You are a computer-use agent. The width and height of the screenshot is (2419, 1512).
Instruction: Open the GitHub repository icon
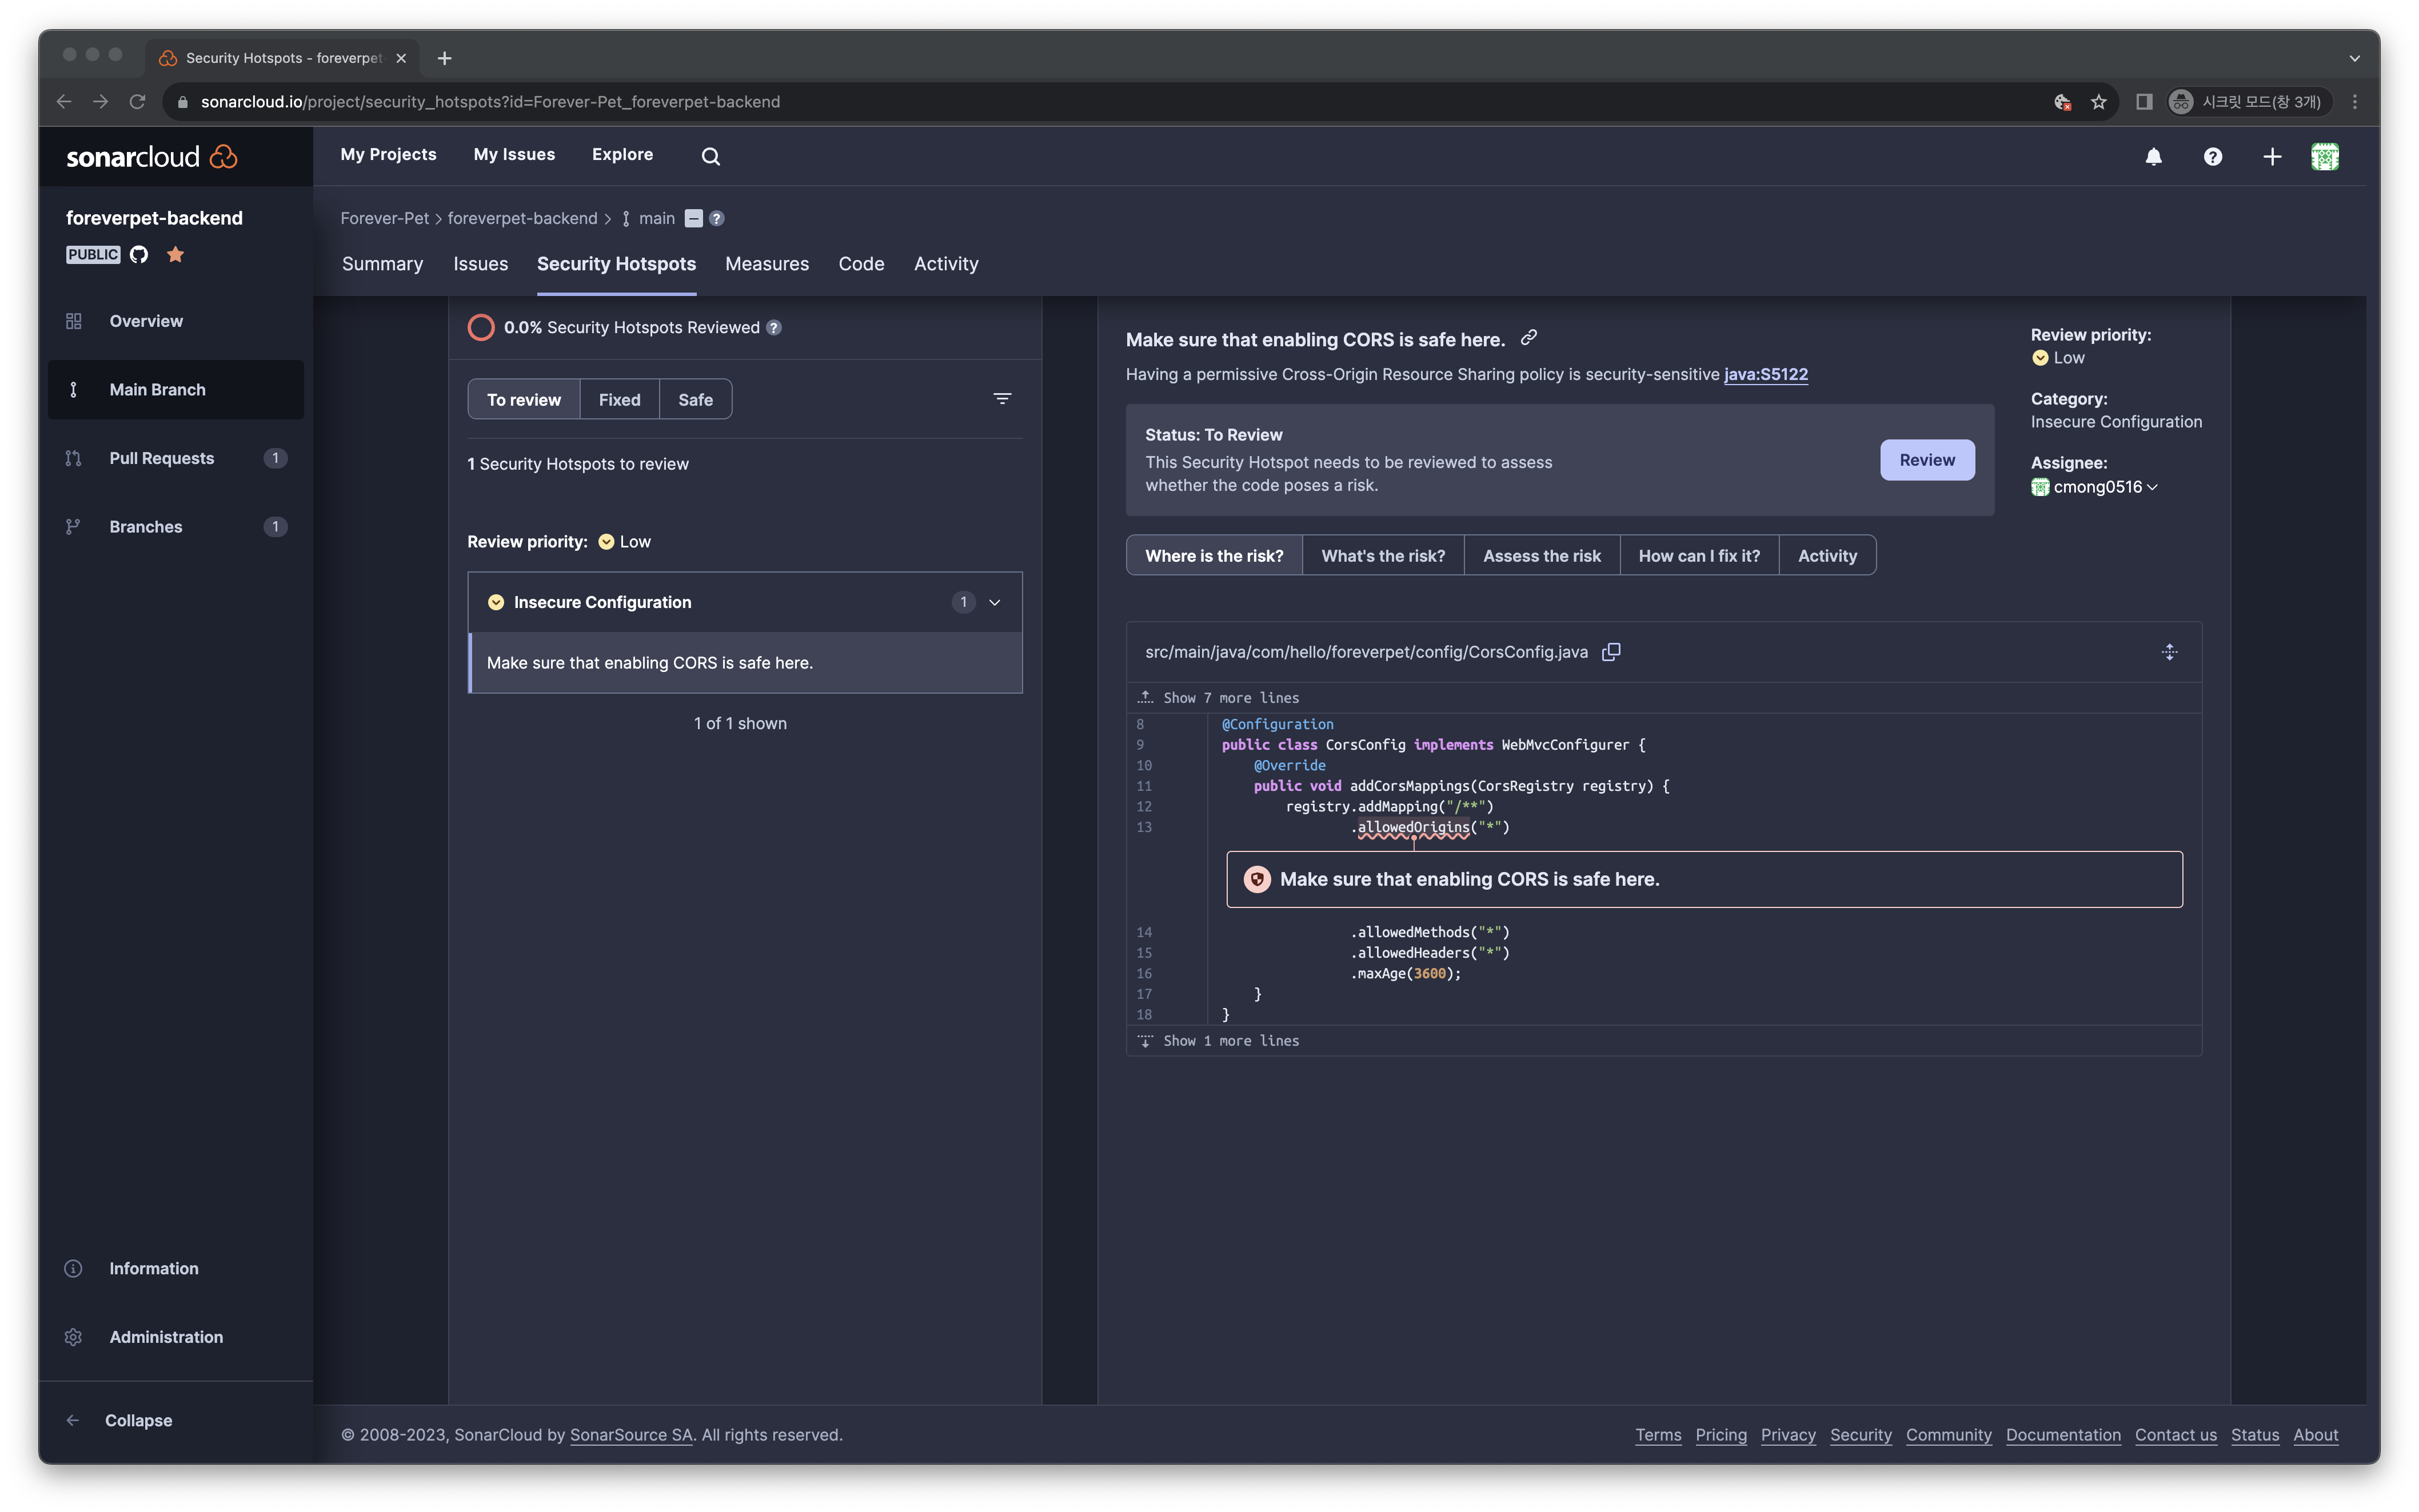coord(139,254)
